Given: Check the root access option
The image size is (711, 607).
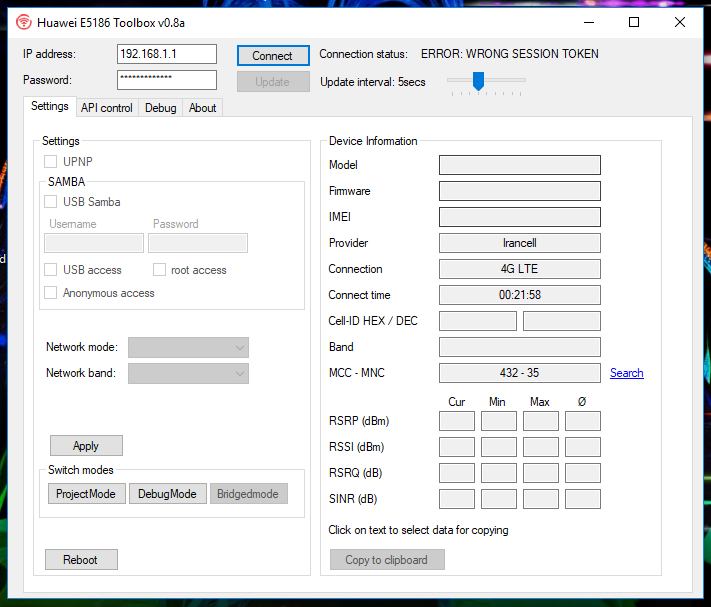Looking at the screenshot, I should pyautogui.click(x=159, y=270).
